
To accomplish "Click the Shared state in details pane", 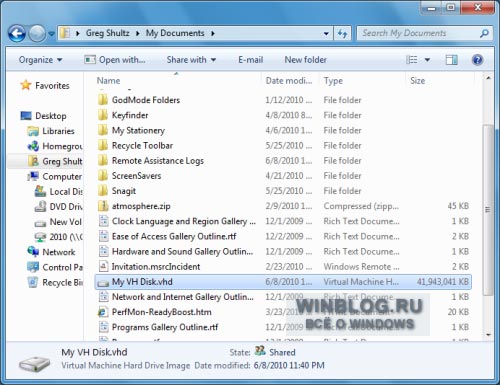I will (x=282, y=352).
